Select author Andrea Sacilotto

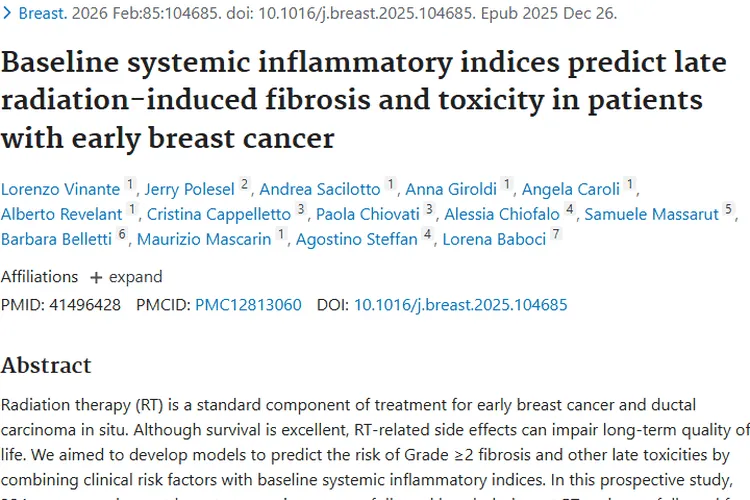click(320, 187)
